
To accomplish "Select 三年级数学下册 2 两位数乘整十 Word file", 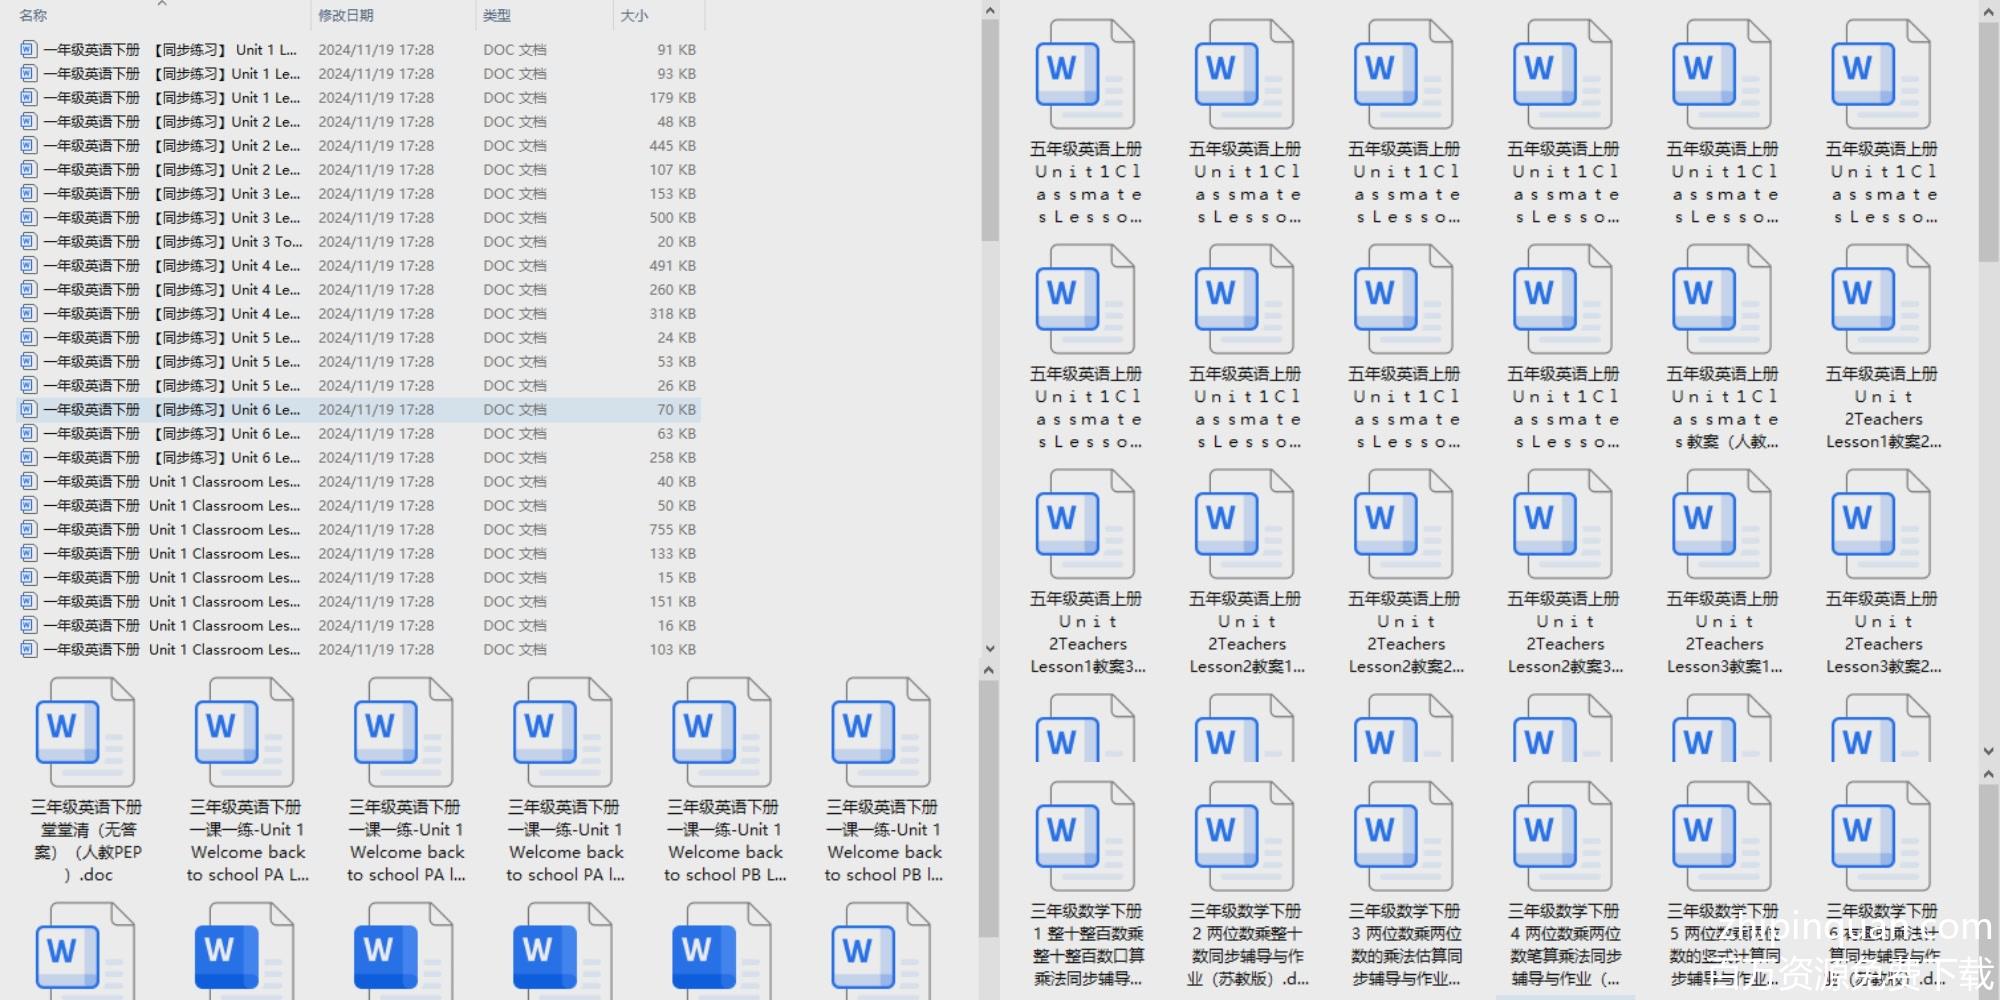I will coord(1244,836).
